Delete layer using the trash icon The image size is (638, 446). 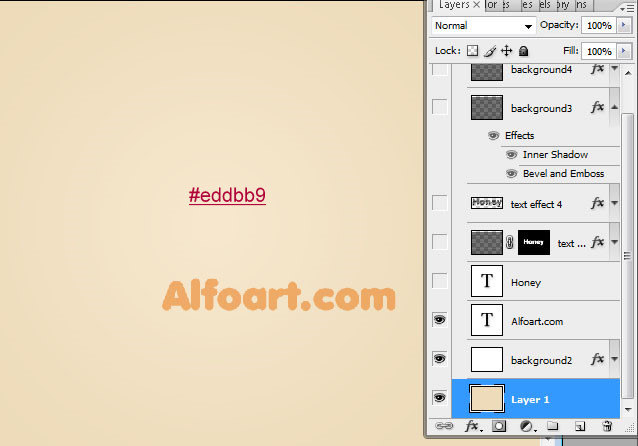(607, 427)
